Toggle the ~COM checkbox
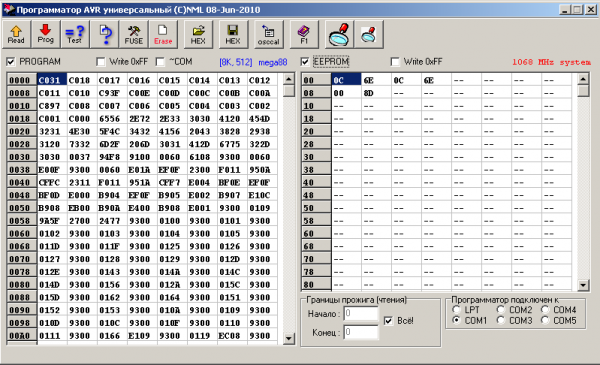This screenshot has width=600, height=365. coord(160,62)
